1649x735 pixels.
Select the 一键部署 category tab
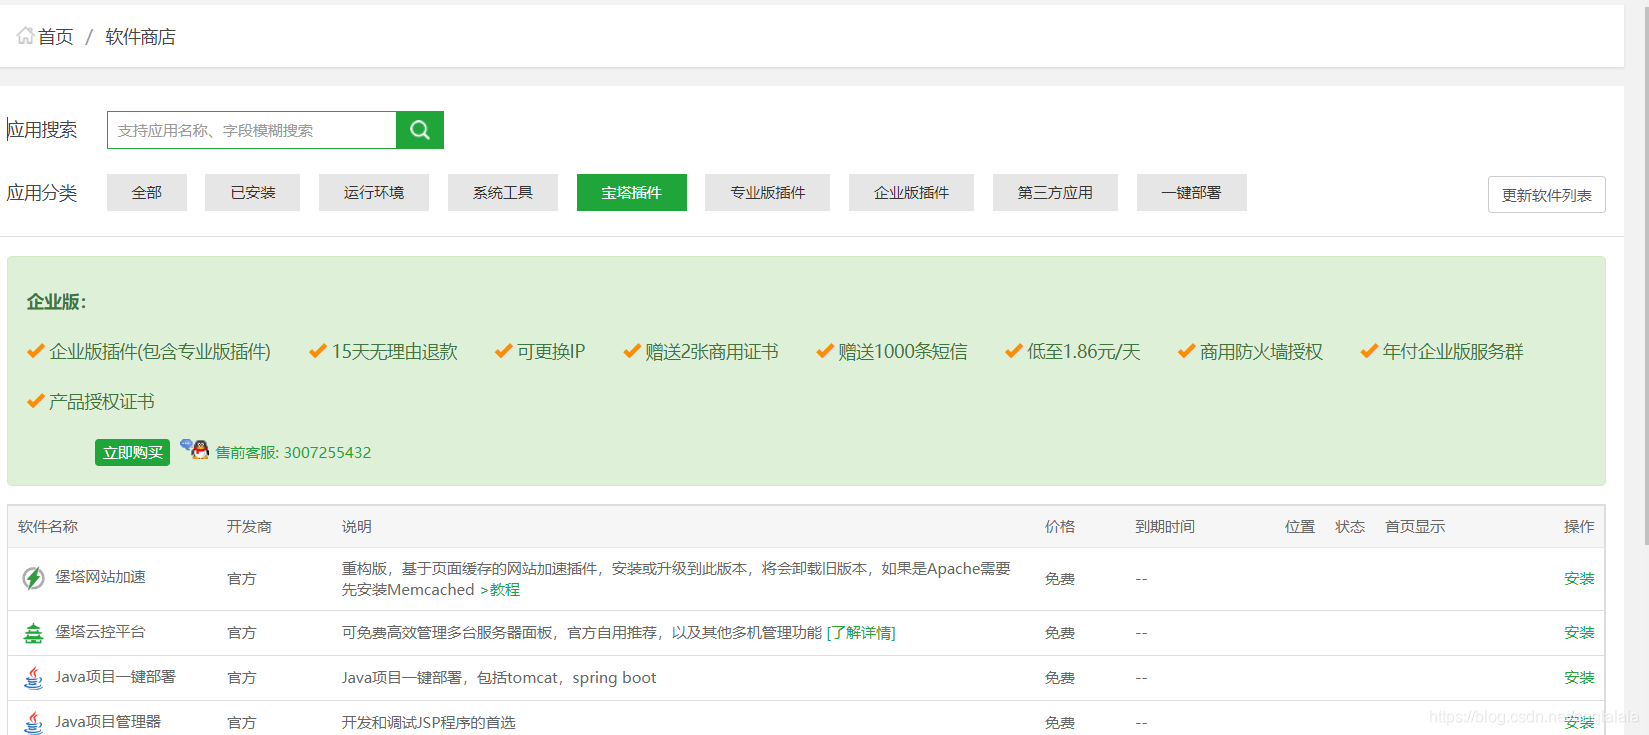[x=1191, y=192]
